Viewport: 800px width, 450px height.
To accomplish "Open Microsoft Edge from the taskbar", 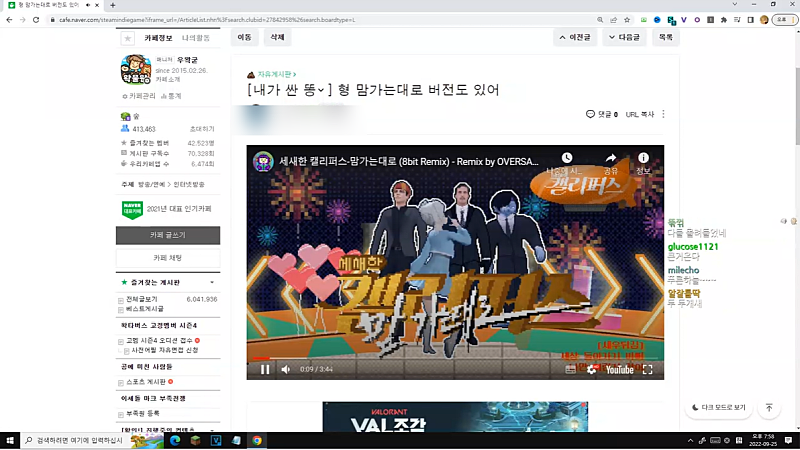I will click(175, 440).
